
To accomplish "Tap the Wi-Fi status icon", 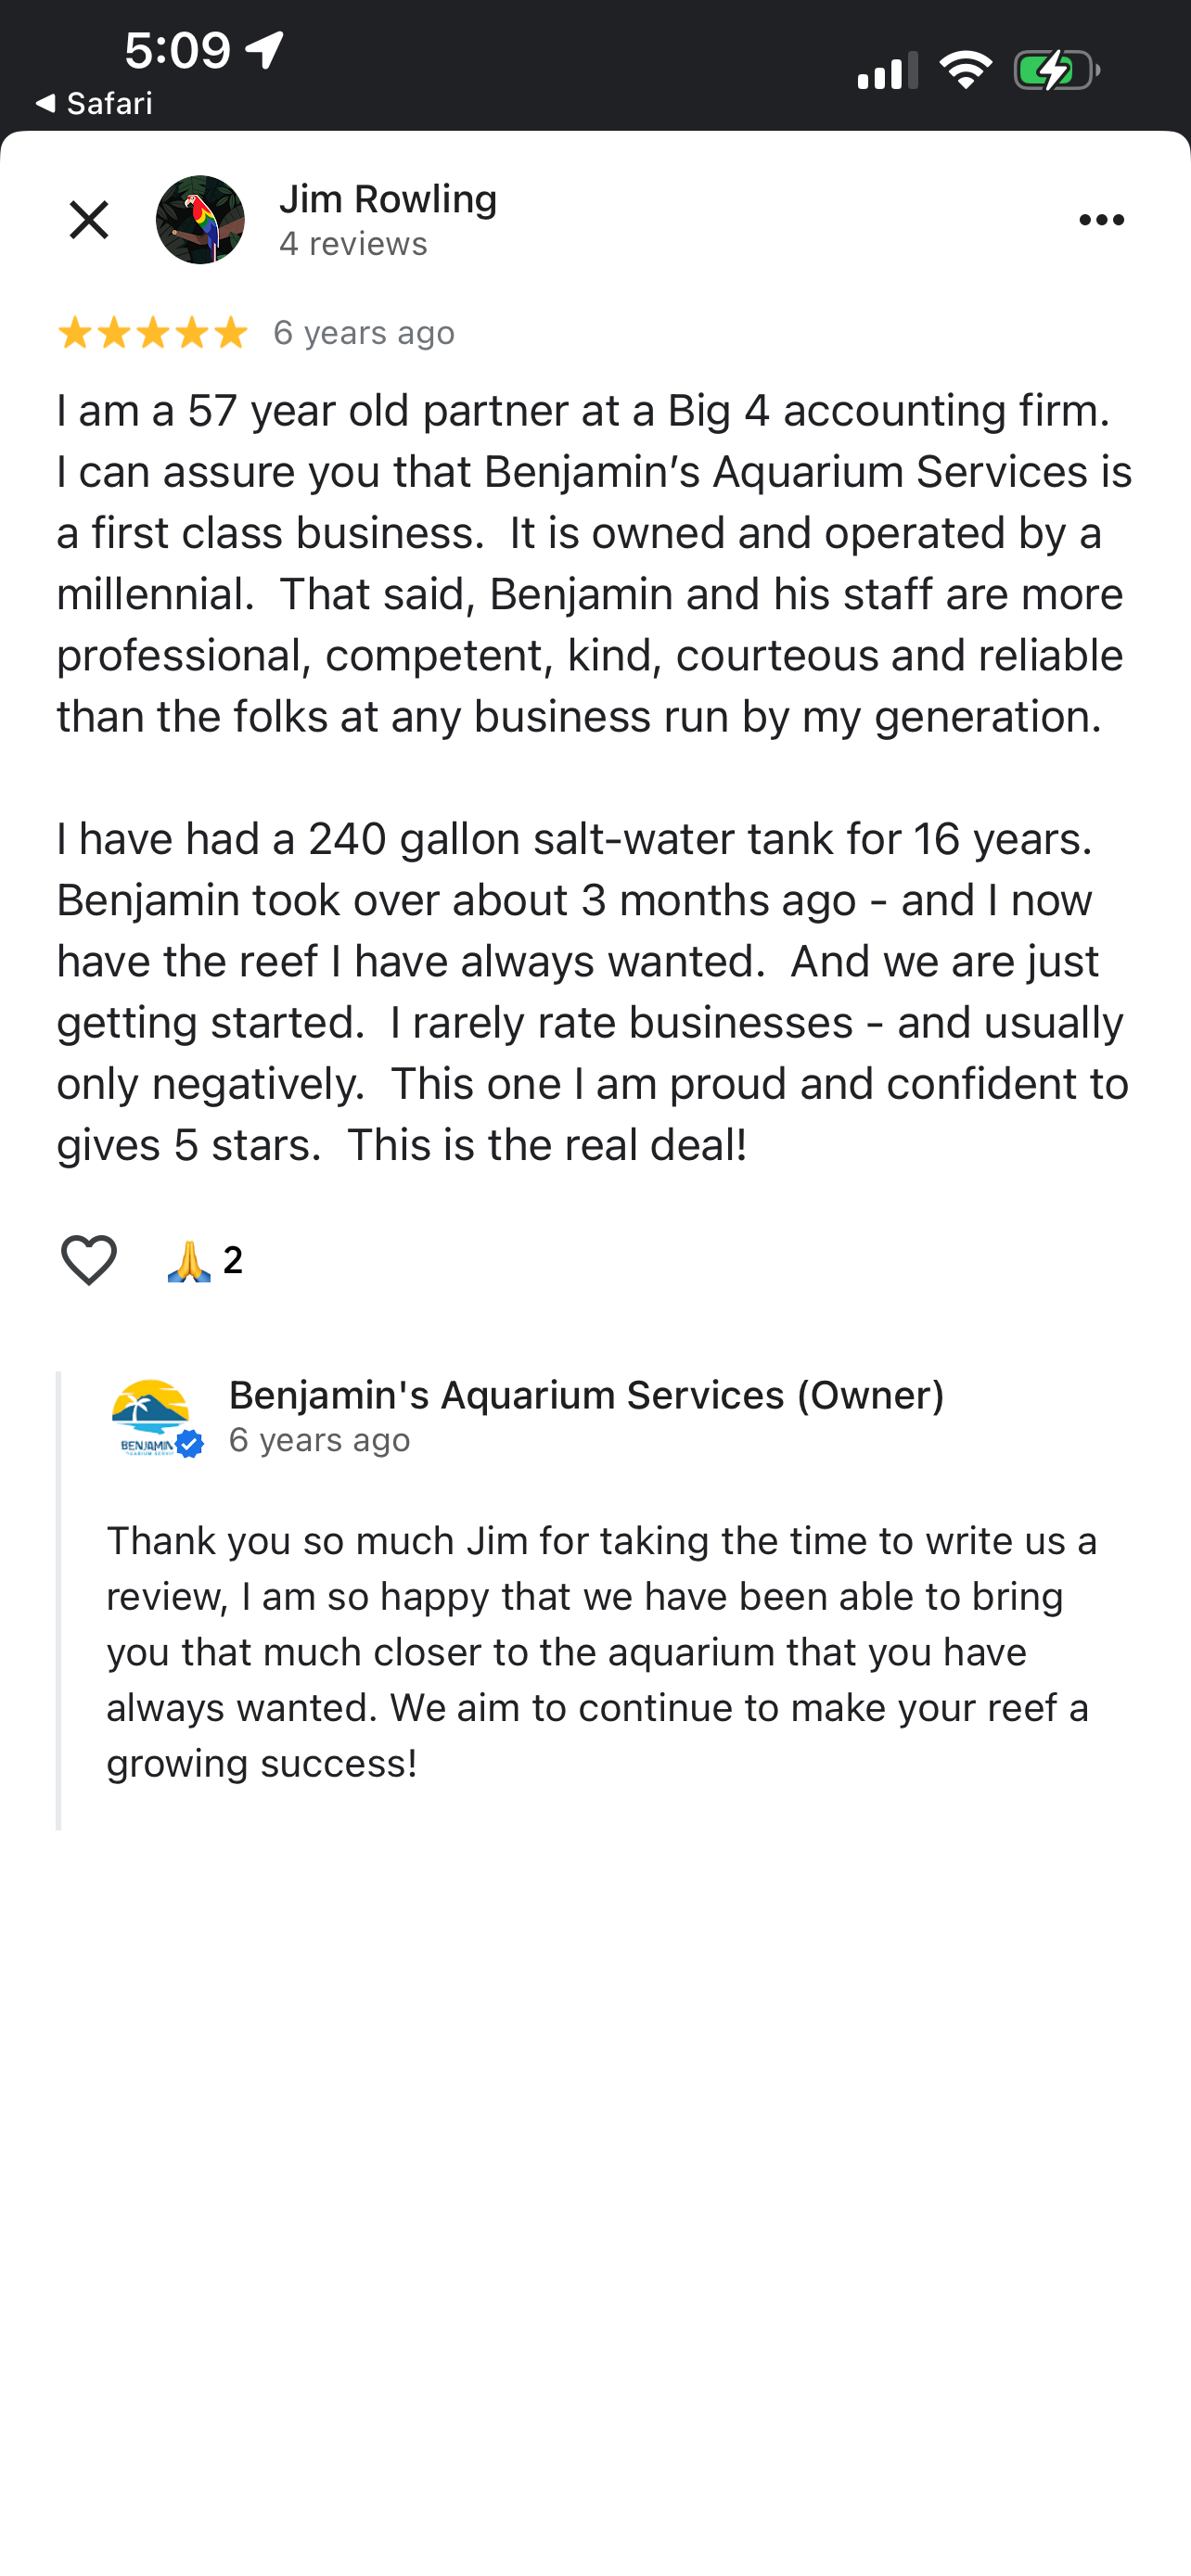I will (x=965, y=70).
